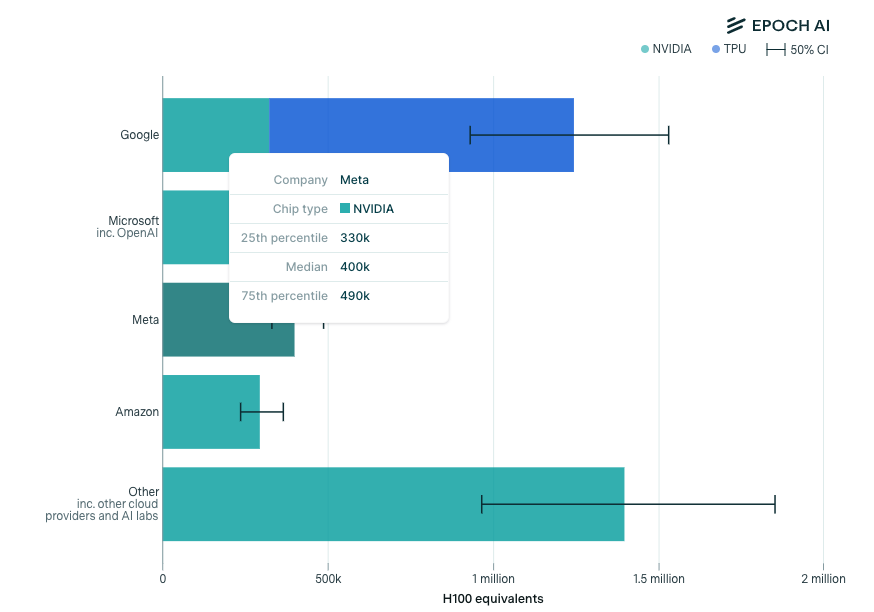Select the Microsoft axis label
Screen dimensions: 874x612
tap(133, 221)
